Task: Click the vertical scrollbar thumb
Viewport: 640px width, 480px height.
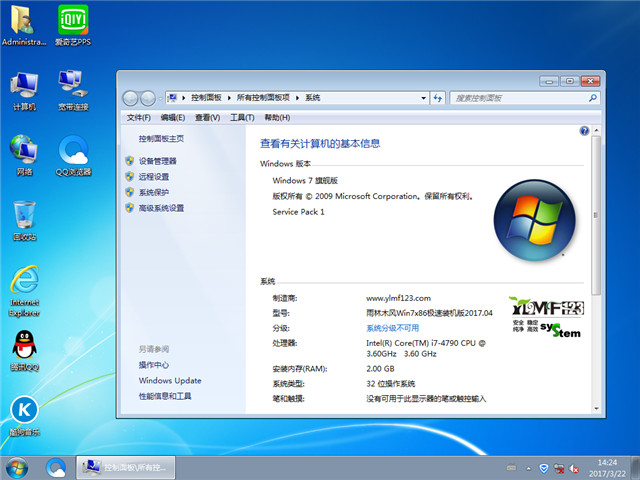Action: click(596, 215)
